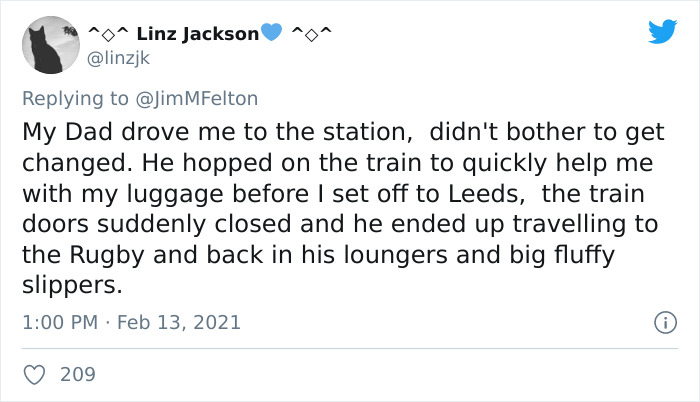Screen dimensions: 700x402
Task: Open the @JimMFelton mention link
Action: [196, 99]
